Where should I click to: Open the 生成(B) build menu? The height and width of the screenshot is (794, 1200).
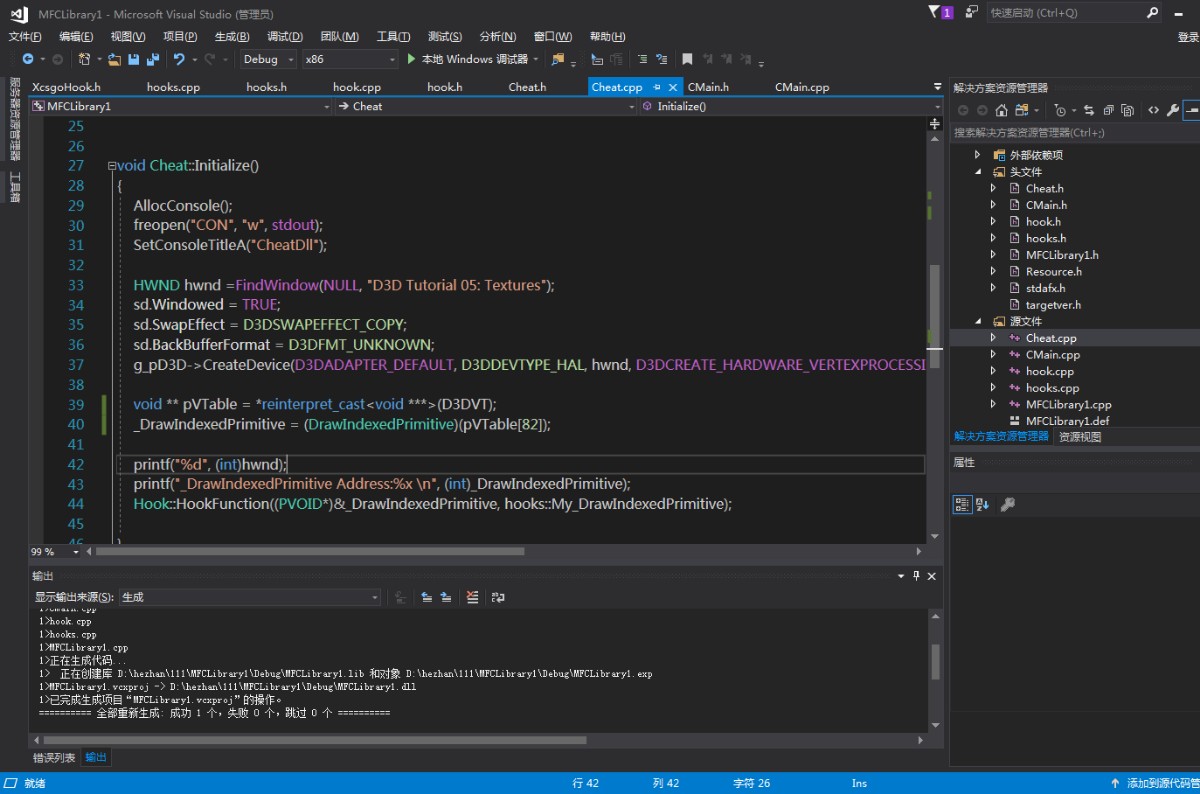coord(232,37)
